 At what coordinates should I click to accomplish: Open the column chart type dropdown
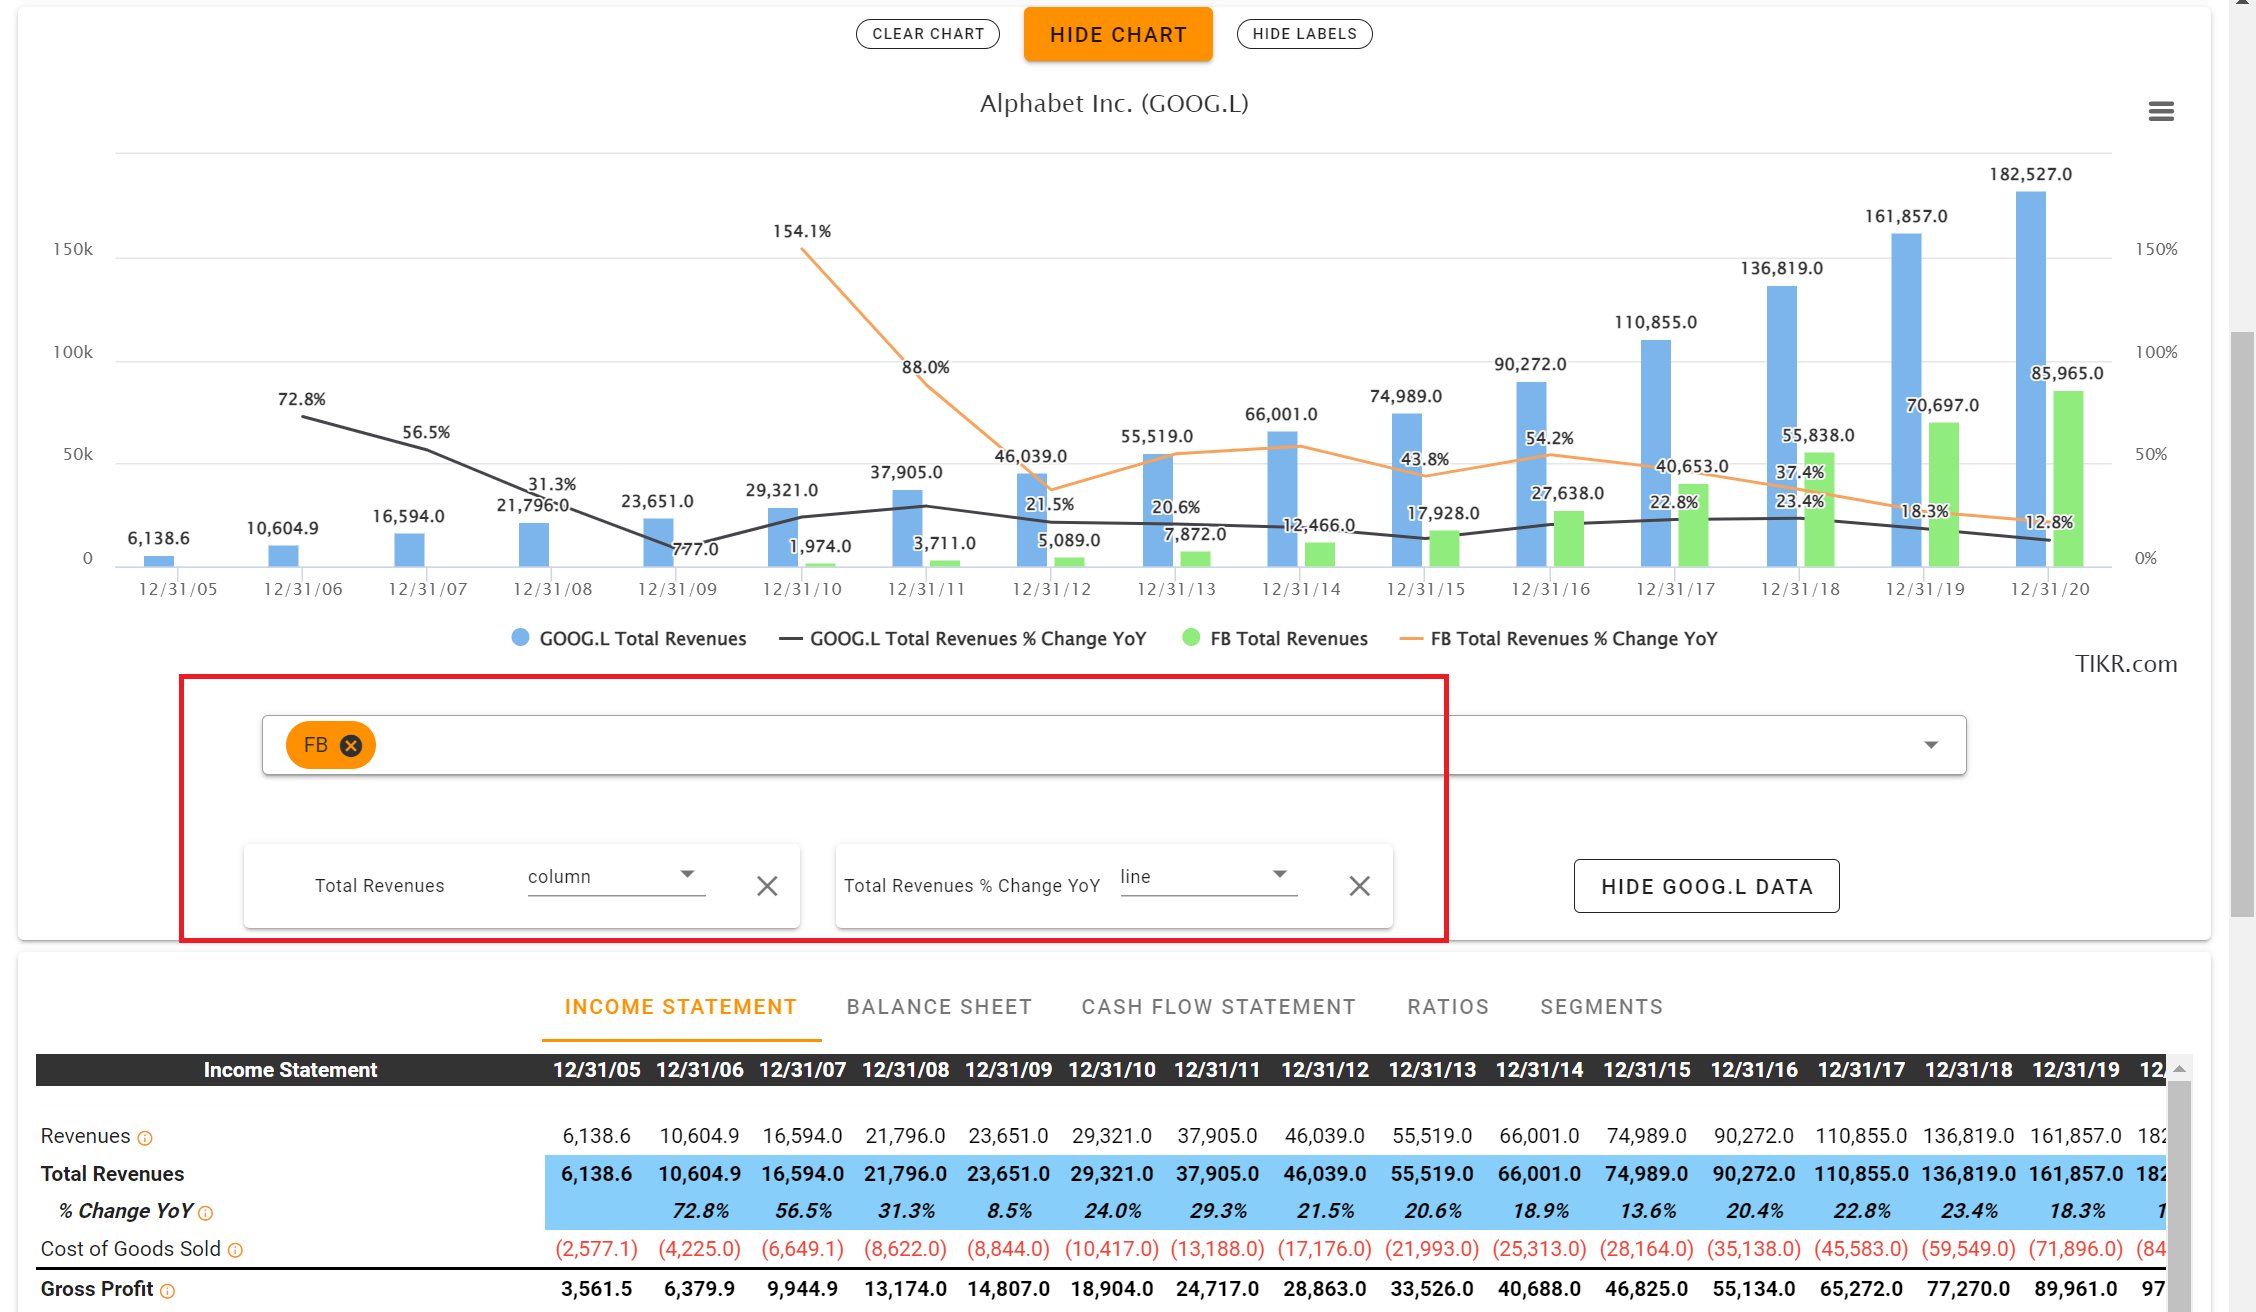pos(616,877)
